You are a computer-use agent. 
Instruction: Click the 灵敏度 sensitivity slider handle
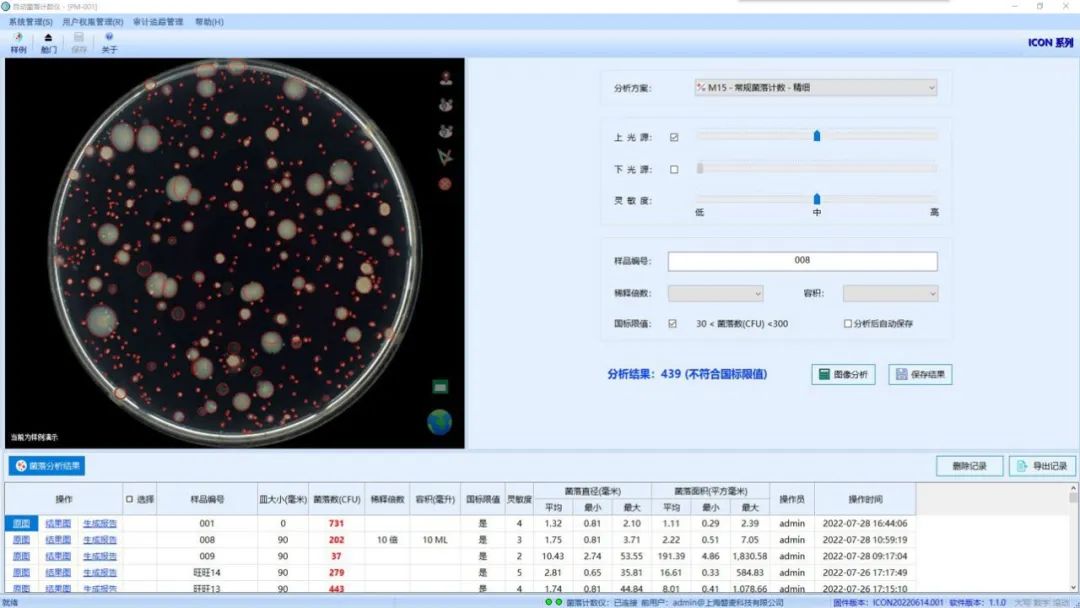(x=817, y=199)
